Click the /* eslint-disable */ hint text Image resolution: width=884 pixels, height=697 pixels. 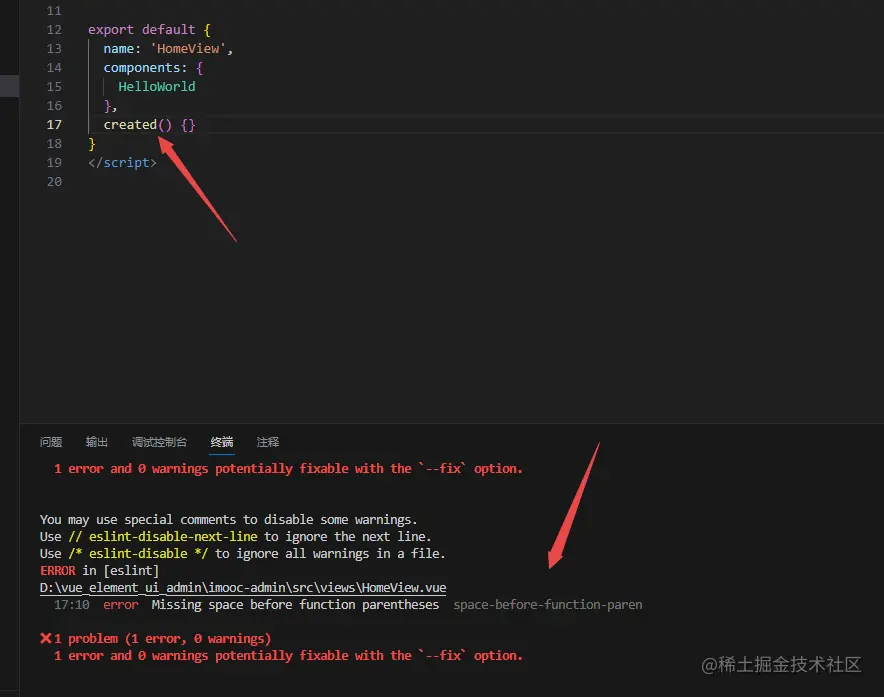[138, 553]
